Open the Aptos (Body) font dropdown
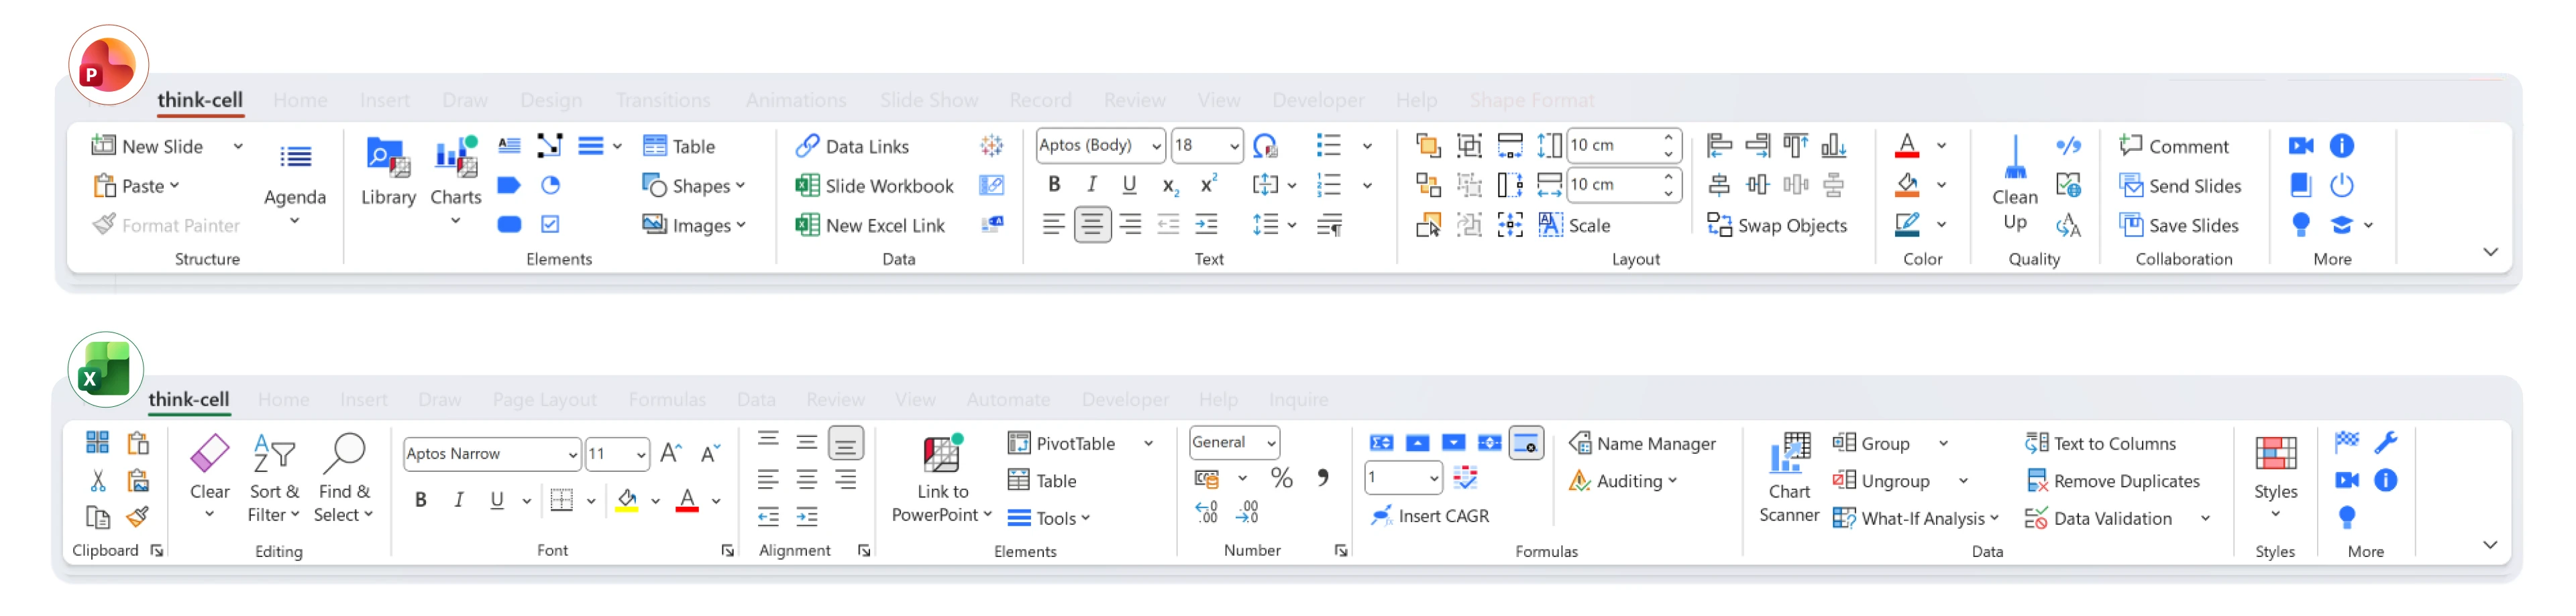Image resolution: width=2576 pixels, height=616 pixels. coord(1156,146)
